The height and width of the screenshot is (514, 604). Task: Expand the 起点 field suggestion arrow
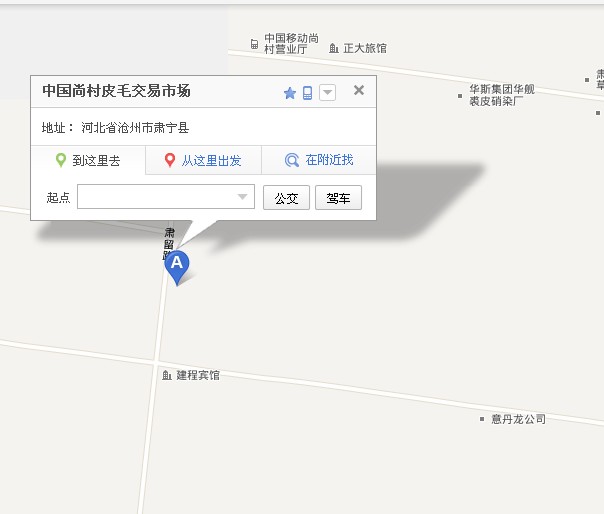coord(242,197)
